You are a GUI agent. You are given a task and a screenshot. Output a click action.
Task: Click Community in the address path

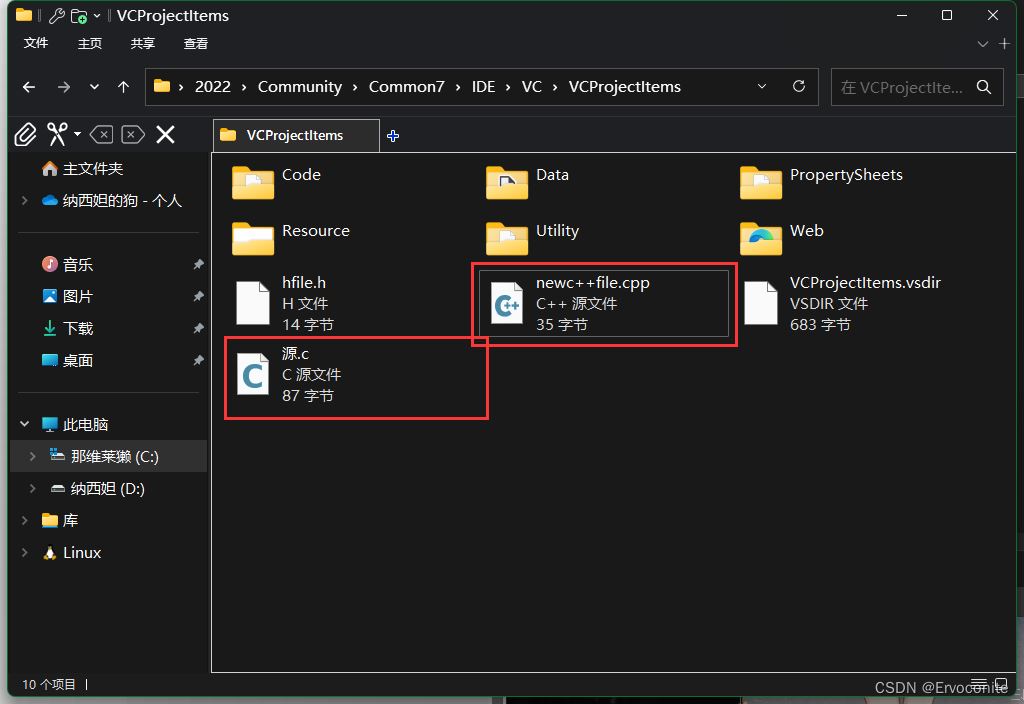tap(300, 87)
